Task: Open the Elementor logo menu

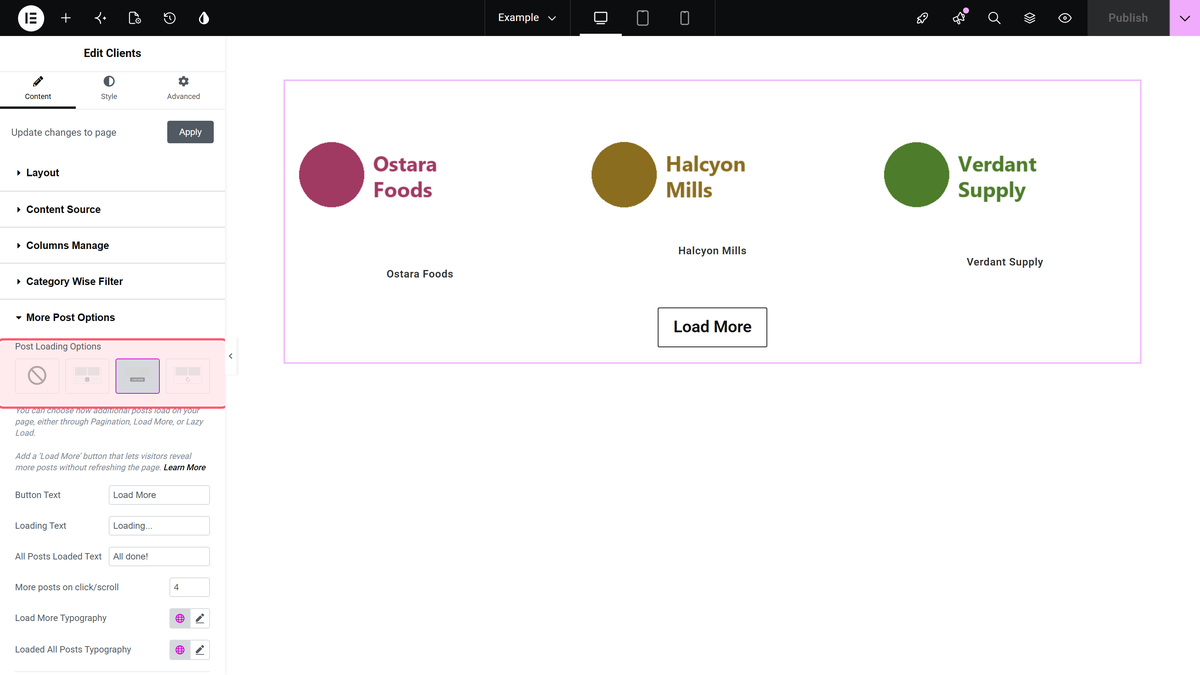Action: coord(31,18)
